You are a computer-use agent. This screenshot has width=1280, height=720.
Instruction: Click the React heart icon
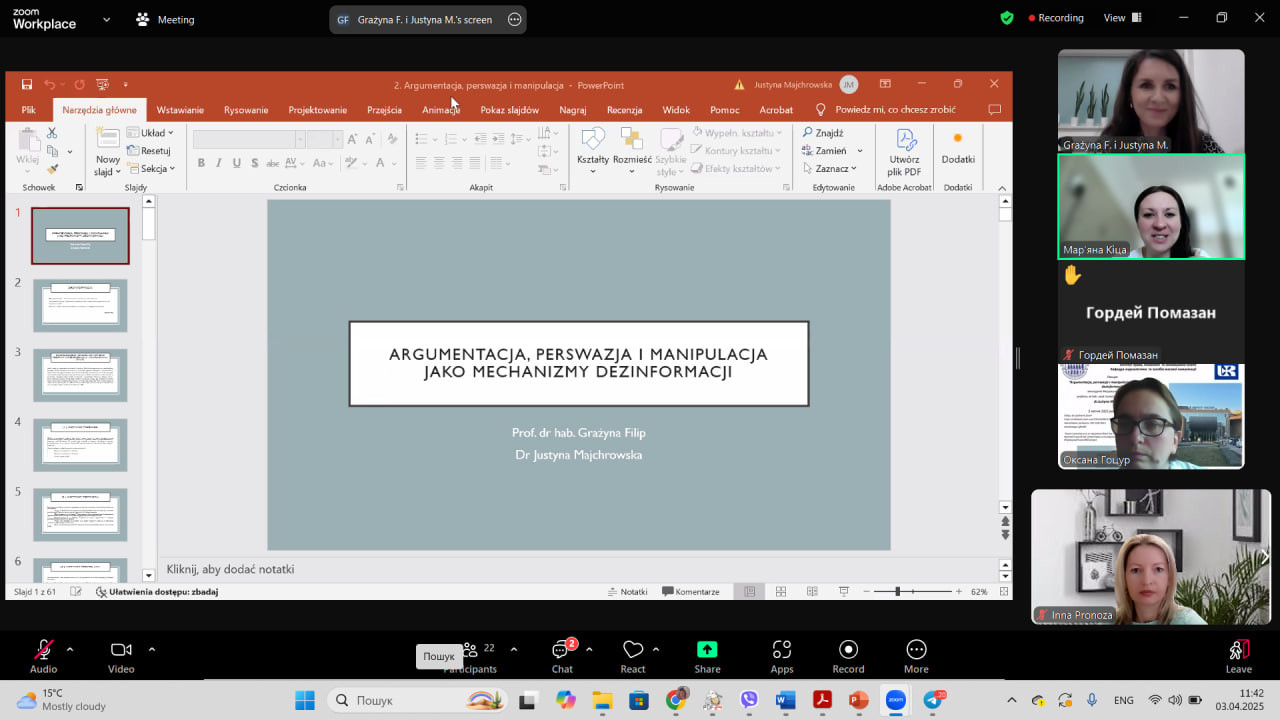[x=632, y=651]
